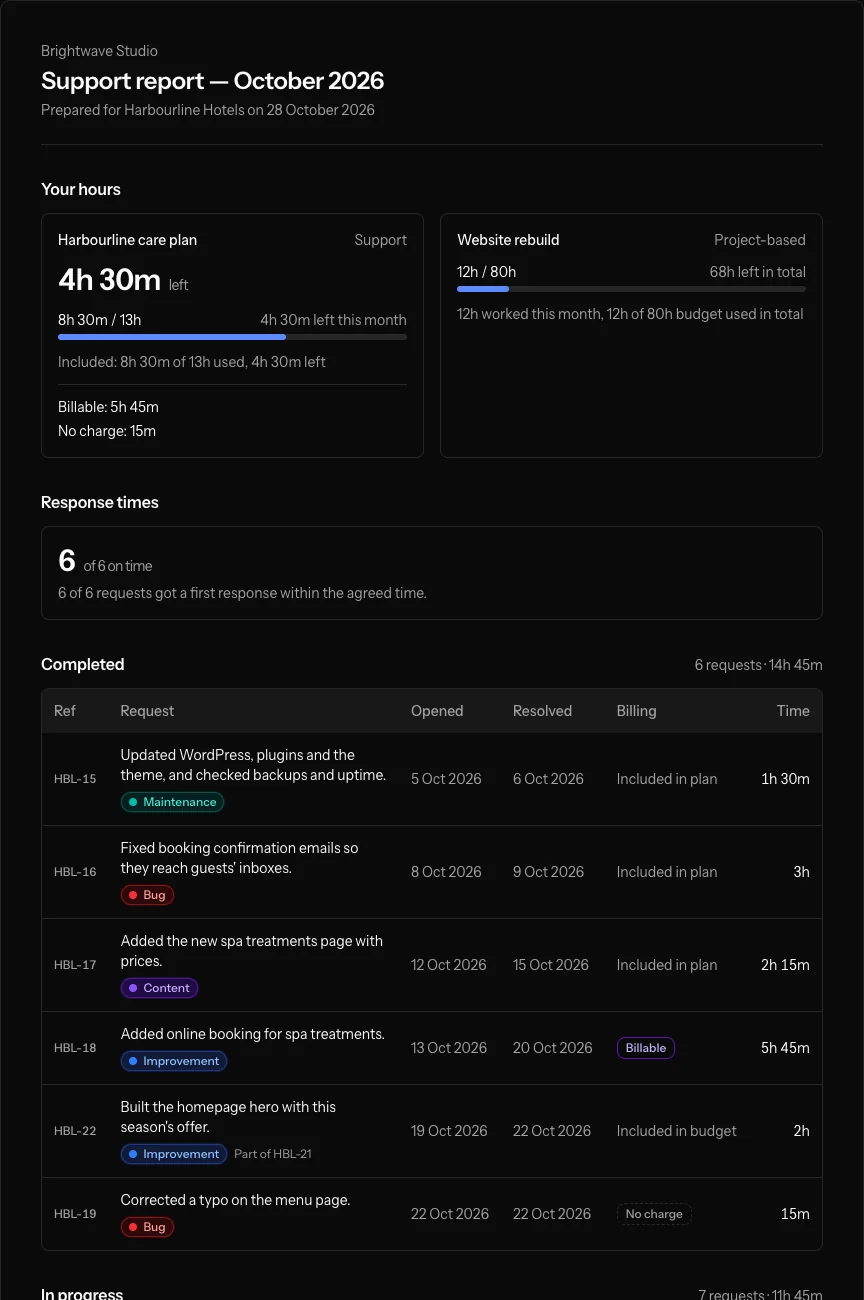The image size is (864, 1300).
Task: Click the "6 requests · 14h 45m" summary
Action: click(x=759, y=665)
